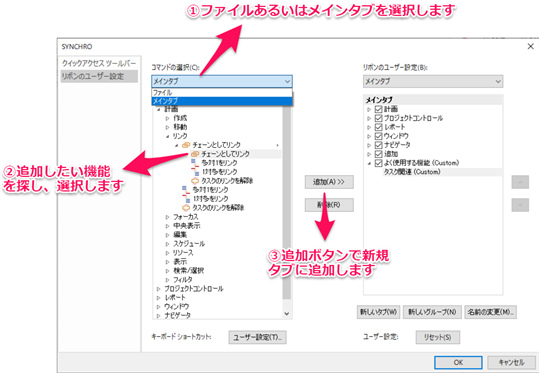The image size is (539, 373).
Task: Select the 編集 tree item
Action: tap(180, 235)
